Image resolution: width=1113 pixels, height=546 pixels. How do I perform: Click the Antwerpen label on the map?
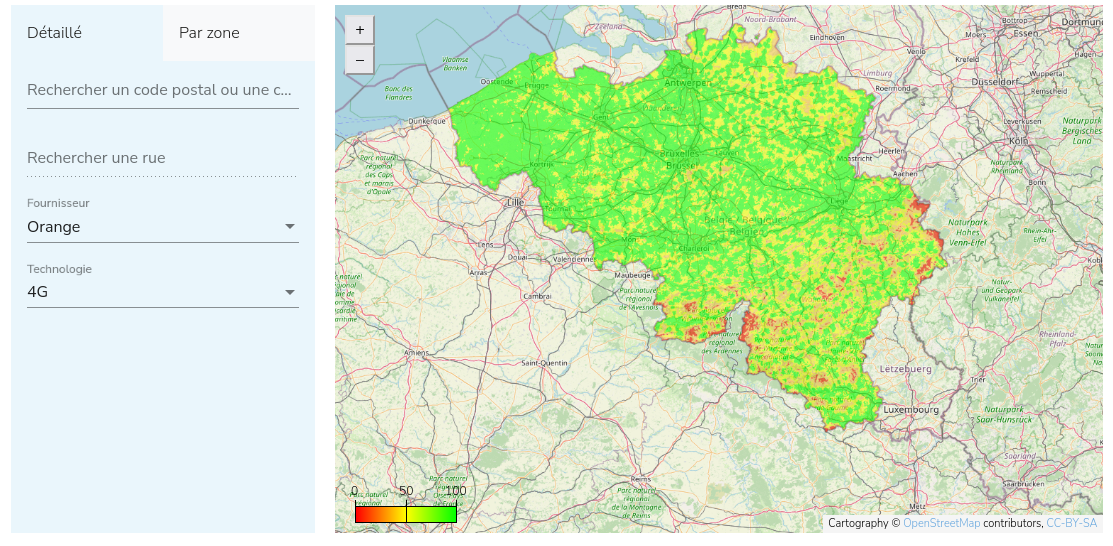point(687,83)
